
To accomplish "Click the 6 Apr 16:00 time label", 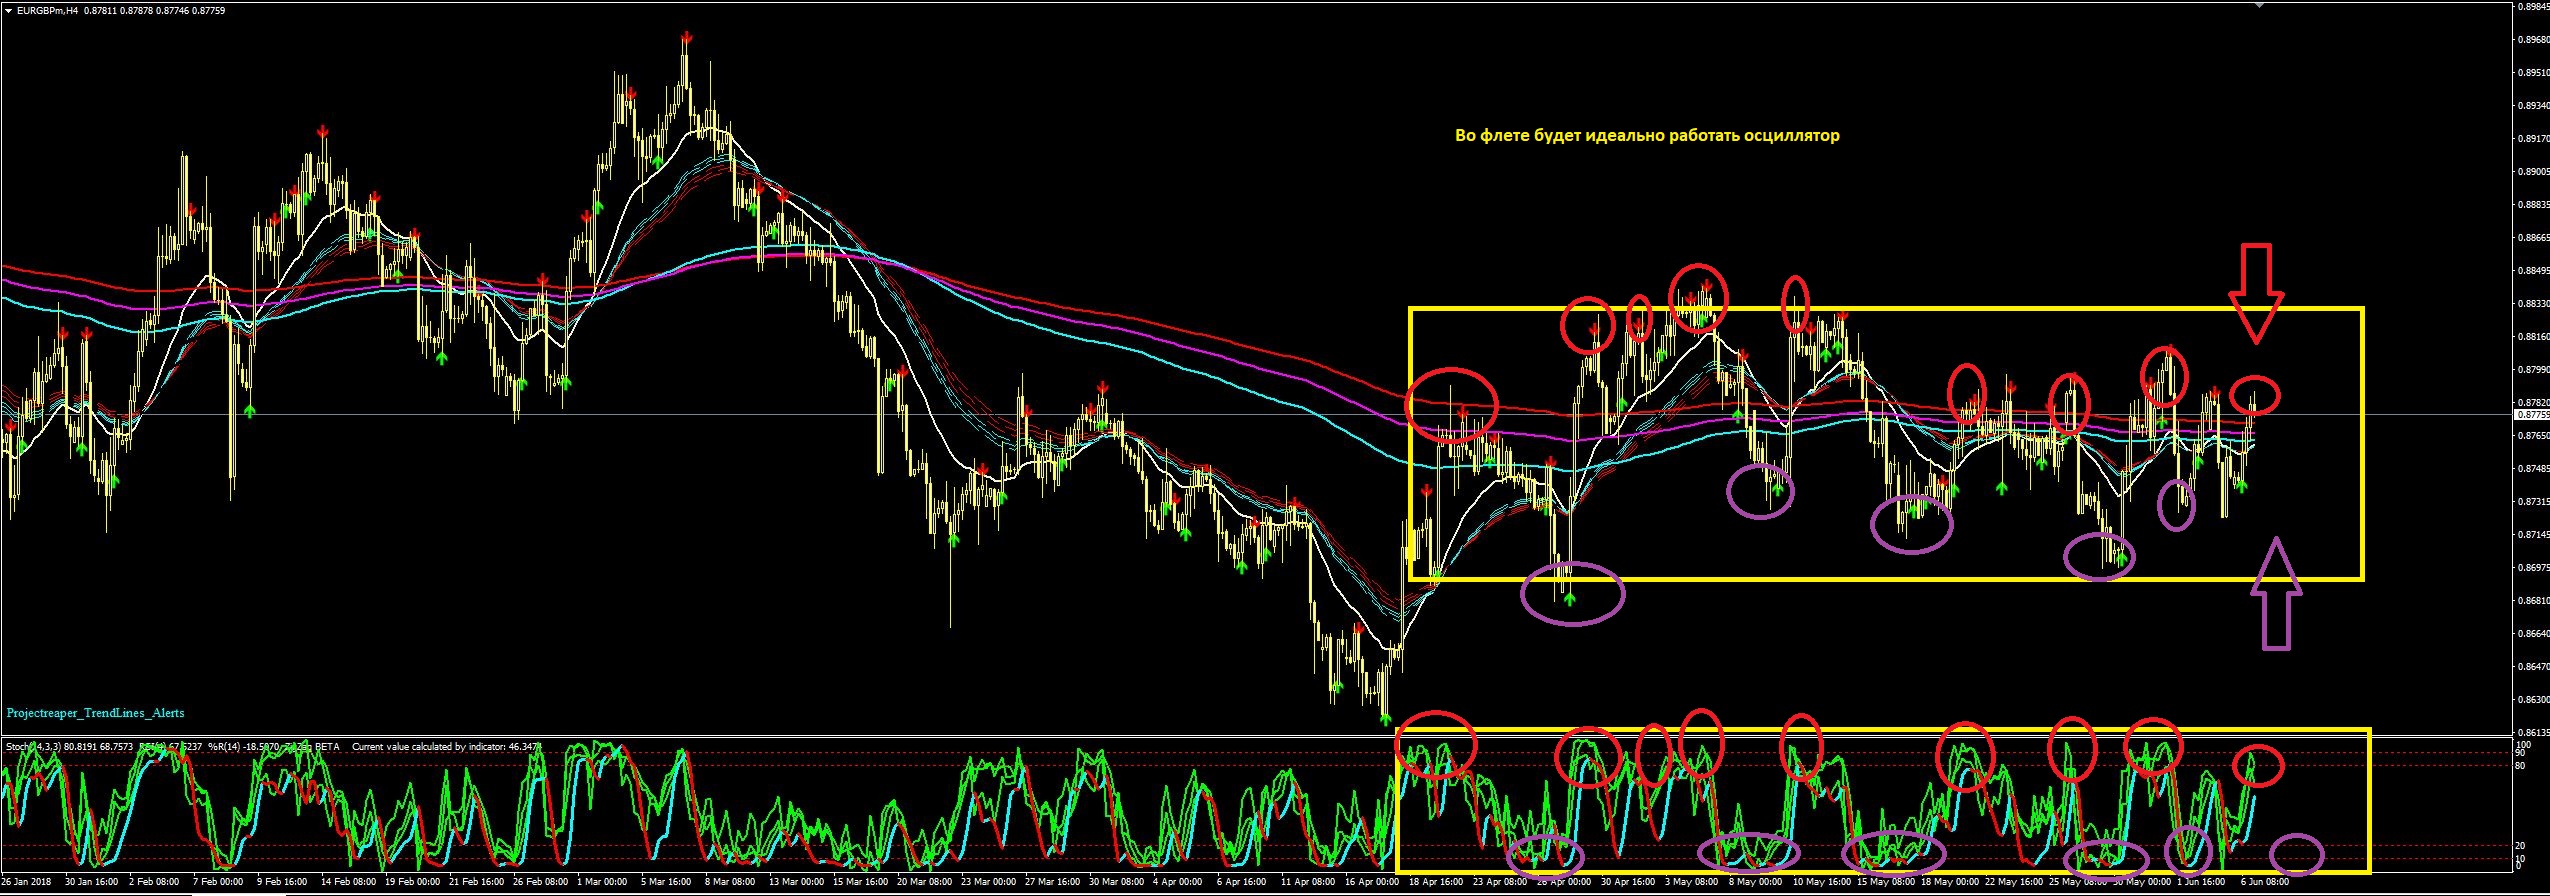I will [x=1243, y=882].
